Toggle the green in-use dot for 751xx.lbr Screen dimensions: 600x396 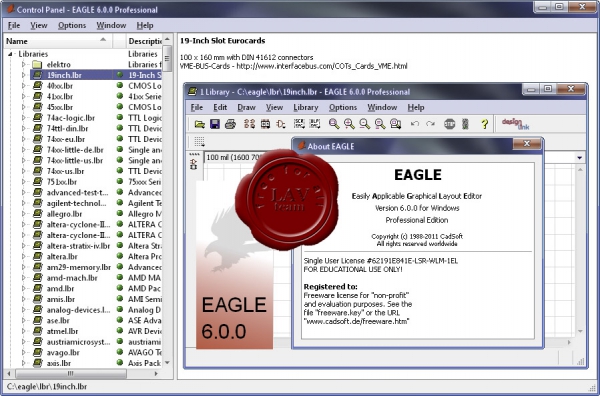(x=120, y=181)
